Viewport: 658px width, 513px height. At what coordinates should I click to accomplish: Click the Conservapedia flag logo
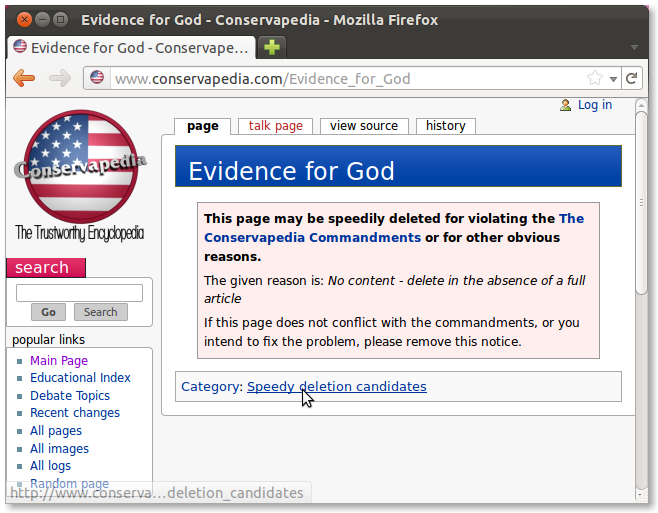point(81,166)
